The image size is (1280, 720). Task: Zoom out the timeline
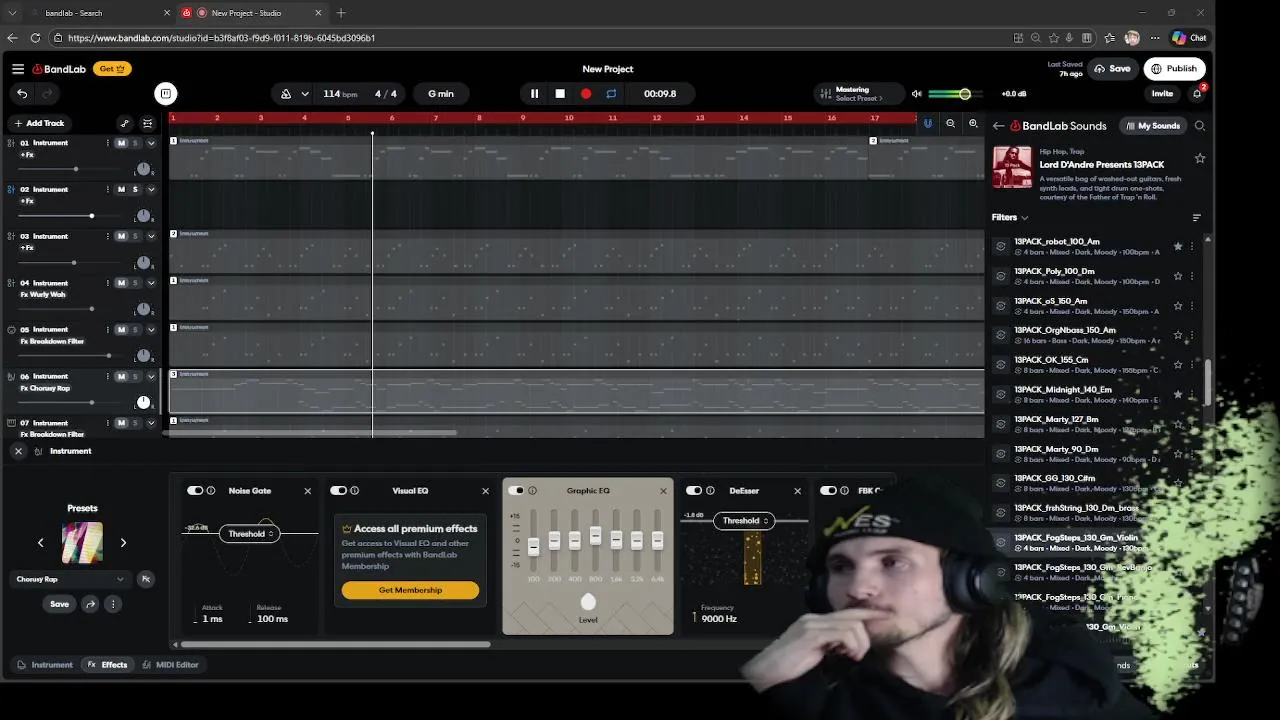[950, 124]
